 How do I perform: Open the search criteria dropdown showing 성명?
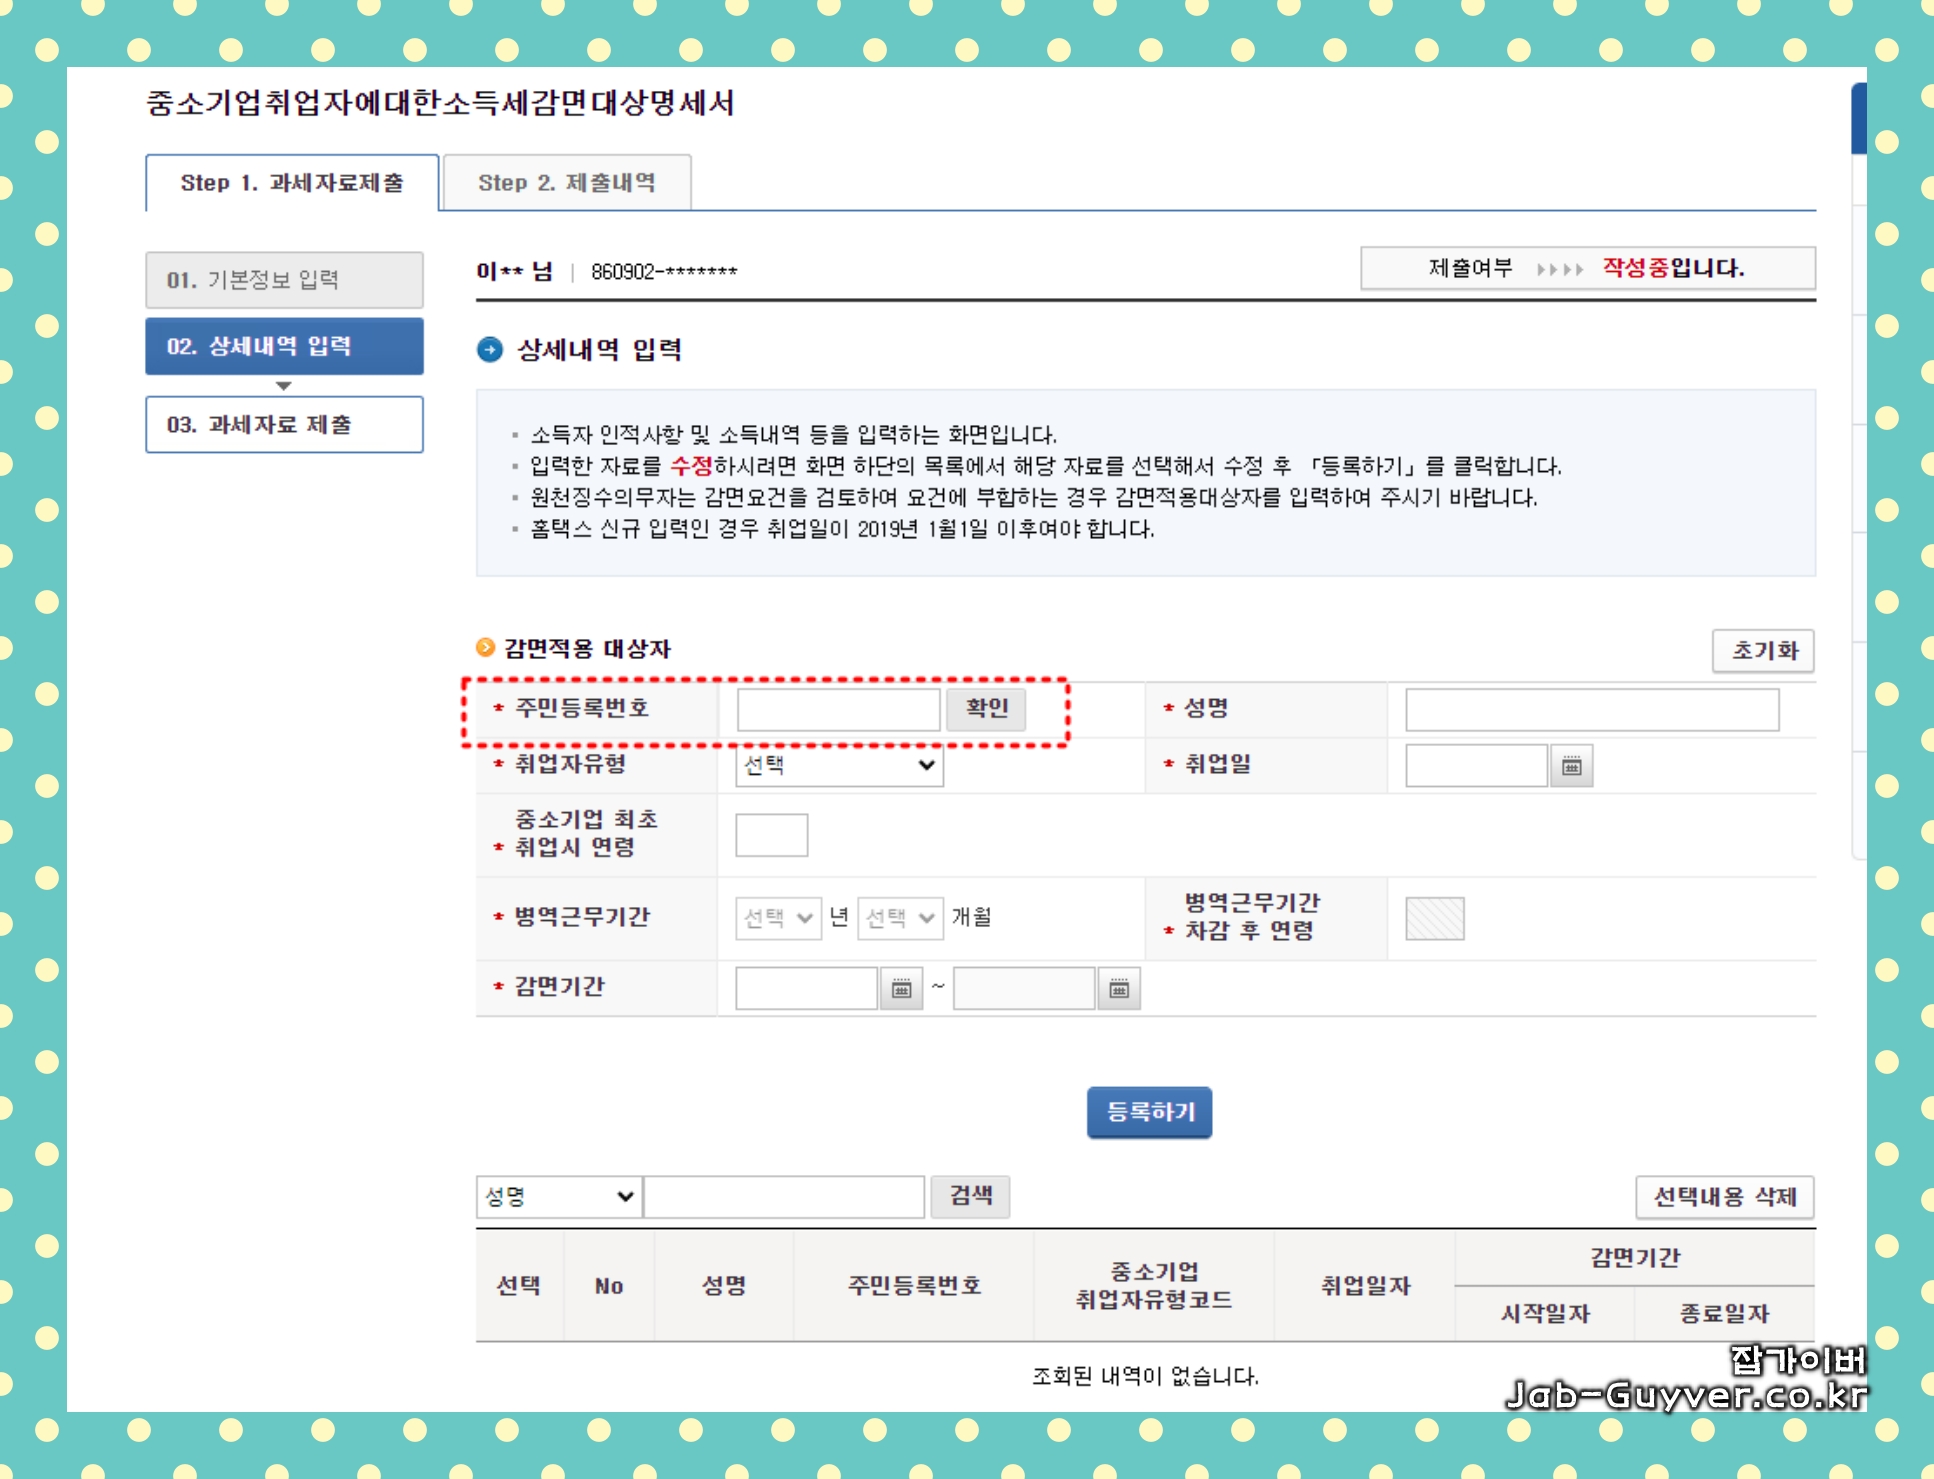click(558, 1196)
